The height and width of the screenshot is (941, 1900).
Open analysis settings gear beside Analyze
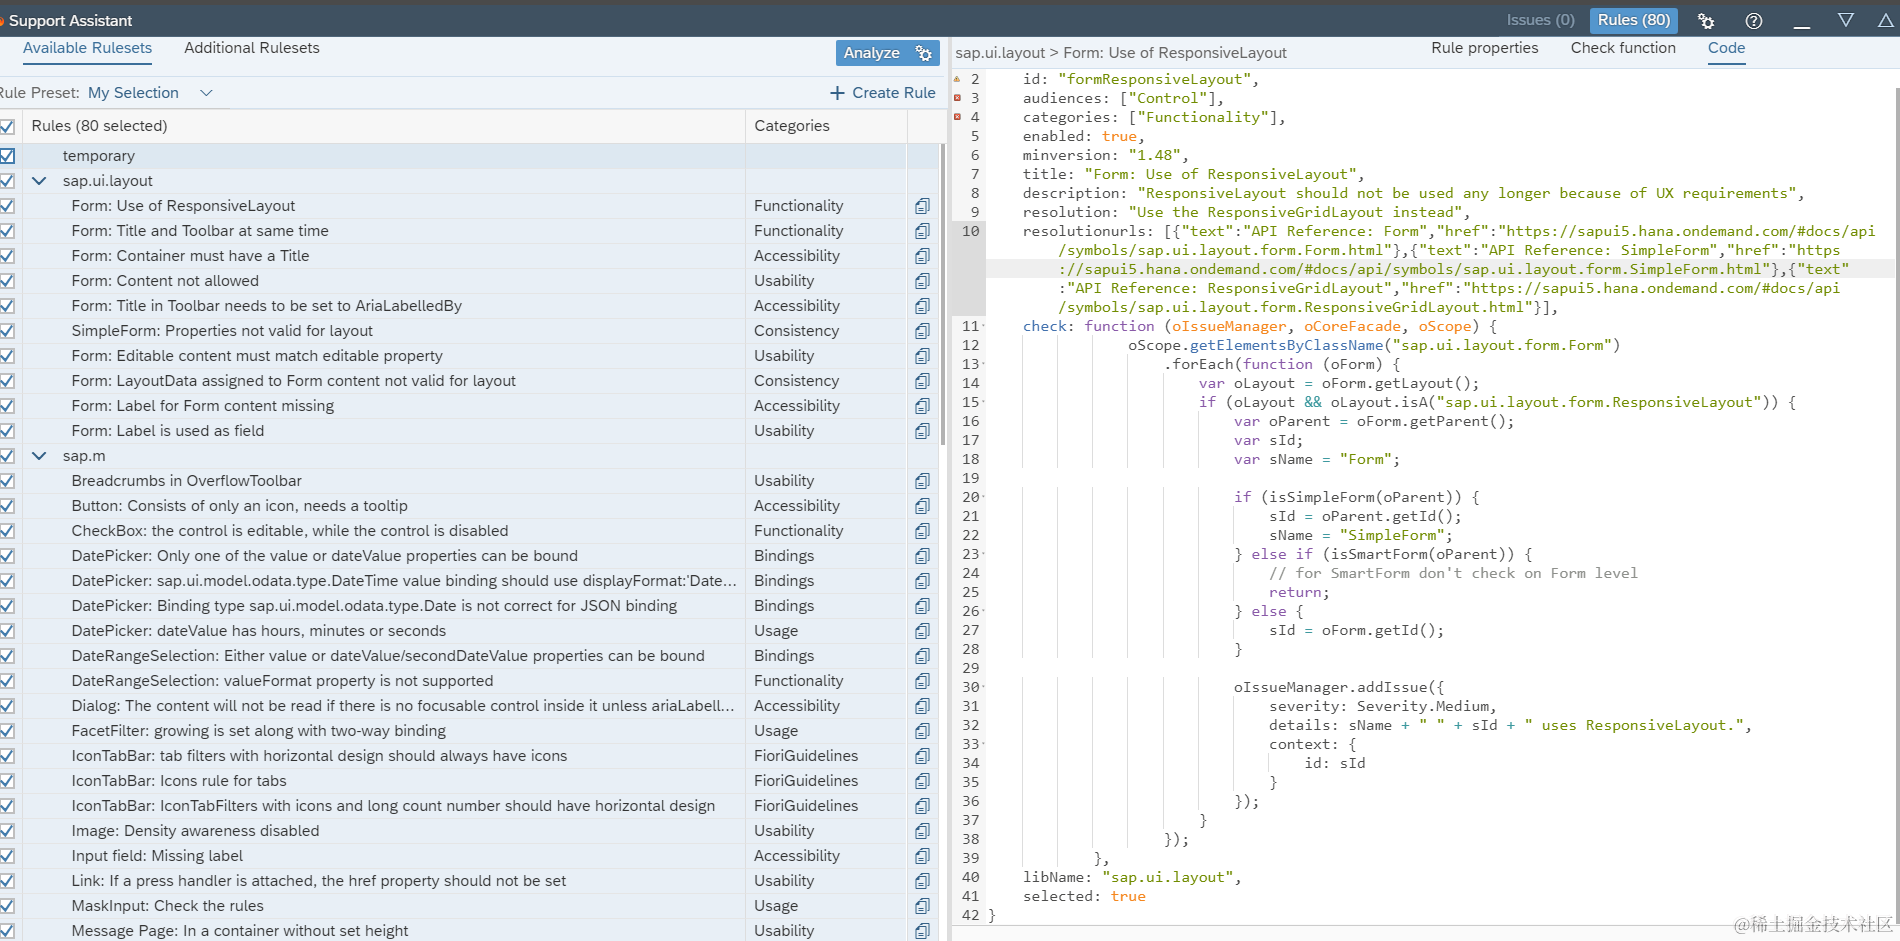(x=924, y=53)
